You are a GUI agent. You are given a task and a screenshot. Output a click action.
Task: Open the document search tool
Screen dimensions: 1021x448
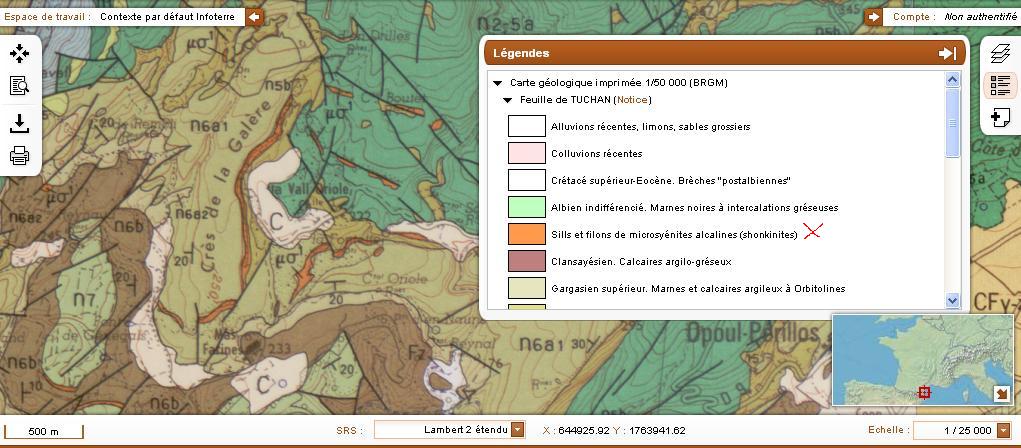pos(19,86)
